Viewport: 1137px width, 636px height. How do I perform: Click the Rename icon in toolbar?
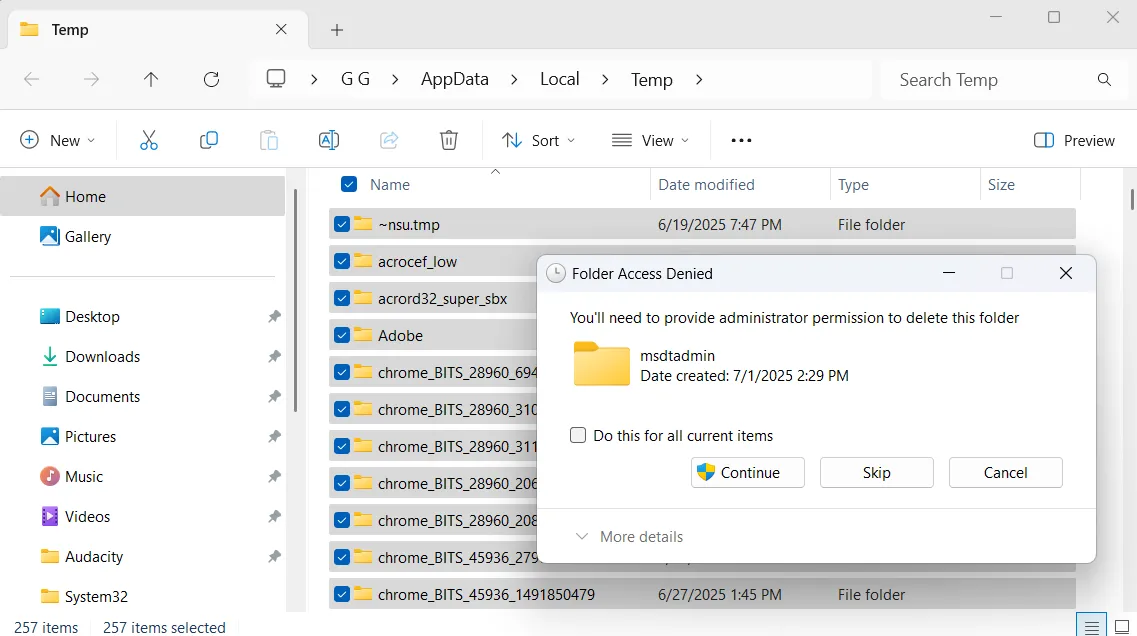click(x=329, y=141)
